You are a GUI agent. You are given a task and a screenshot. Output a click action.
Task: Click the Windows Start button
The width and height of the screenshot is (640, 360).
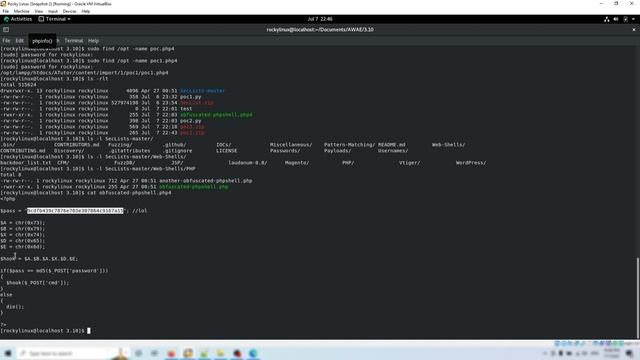click(x=8, y=353)
